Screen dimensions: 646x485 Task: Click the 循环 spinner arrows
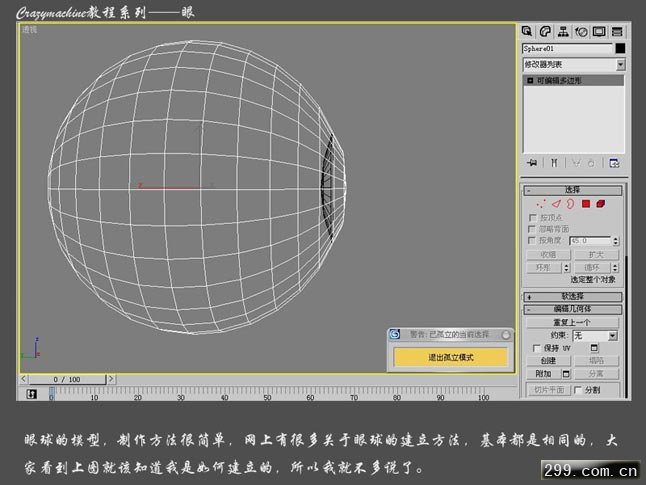click(615, 268)
